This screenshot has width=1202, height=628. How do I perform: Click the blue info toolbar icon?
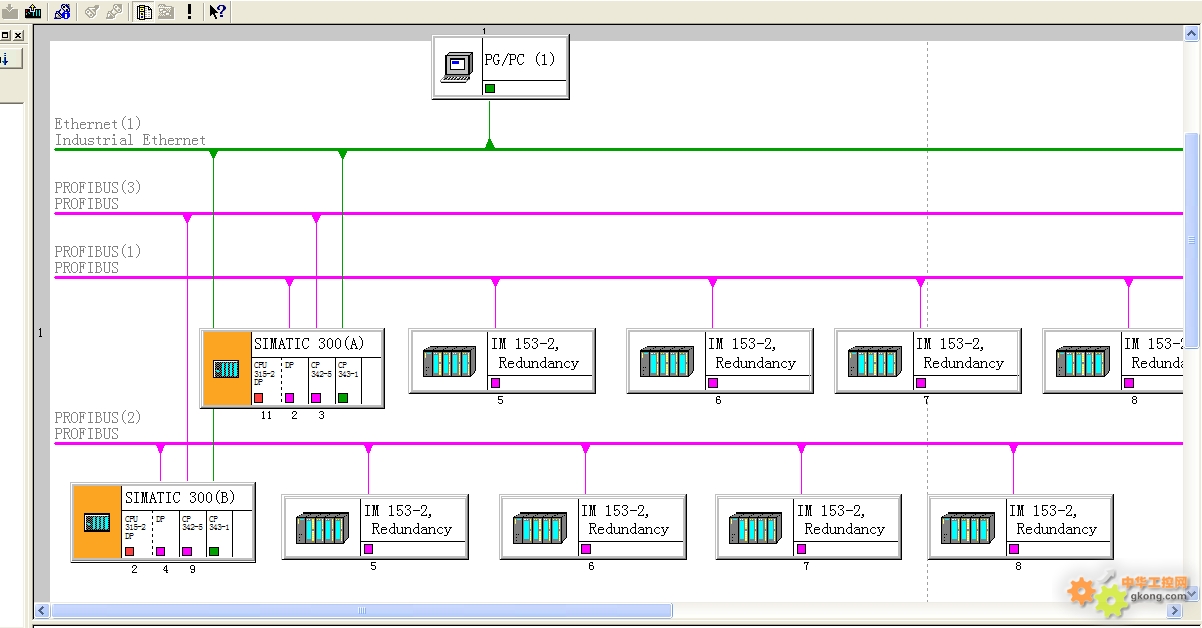(x=62, y=12)
